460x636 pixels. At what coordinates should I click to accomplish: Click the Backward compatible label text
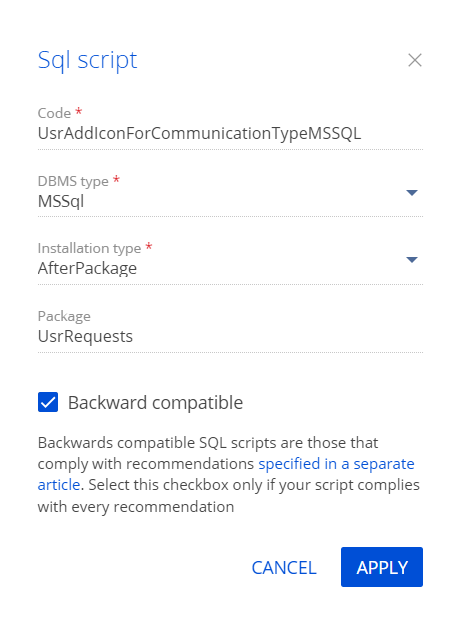pos(155,403)
